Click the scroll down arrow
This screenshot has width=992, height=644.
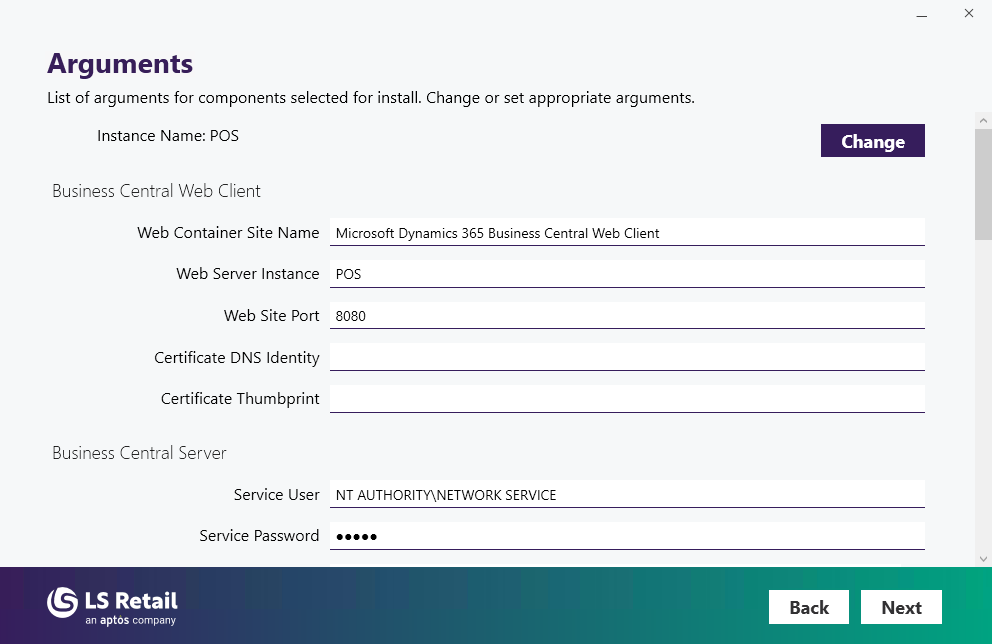click(983, 558)
